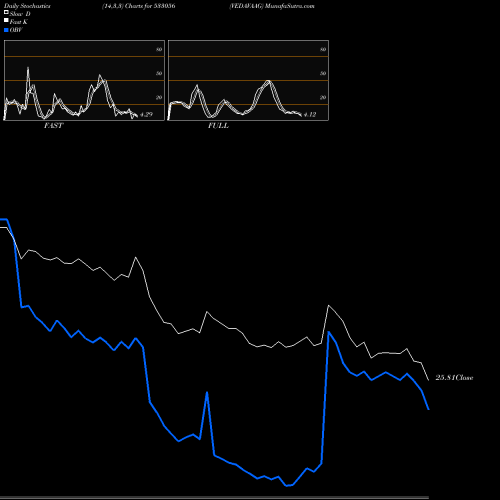Viewport: 500px width, 500px height.
Task: Click the 50 level label in FAST chart
Action: coord(159,73)
